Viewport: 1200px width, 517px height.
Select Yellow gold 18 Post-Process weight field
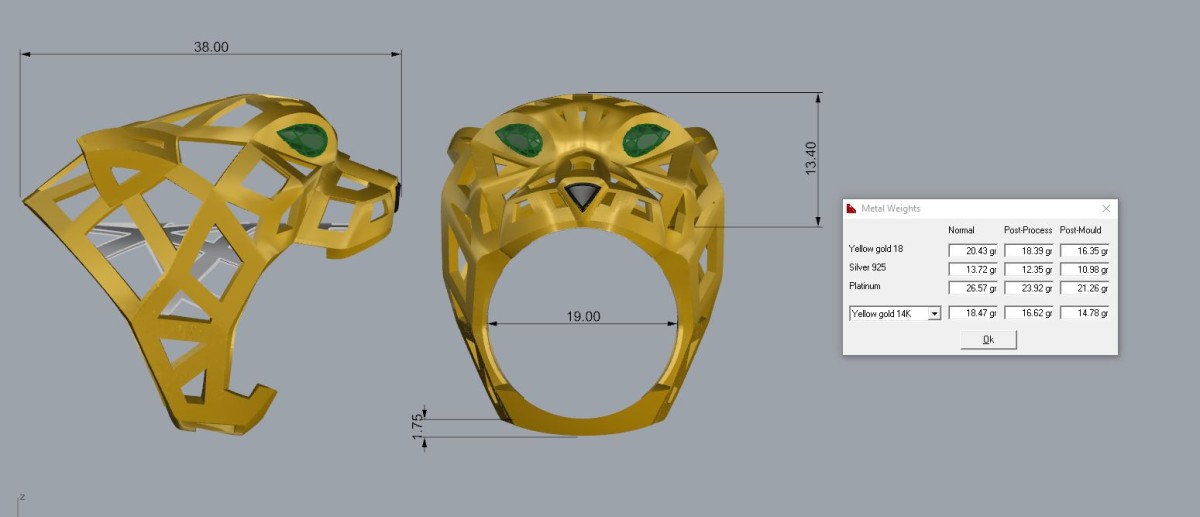point(1029,251)
